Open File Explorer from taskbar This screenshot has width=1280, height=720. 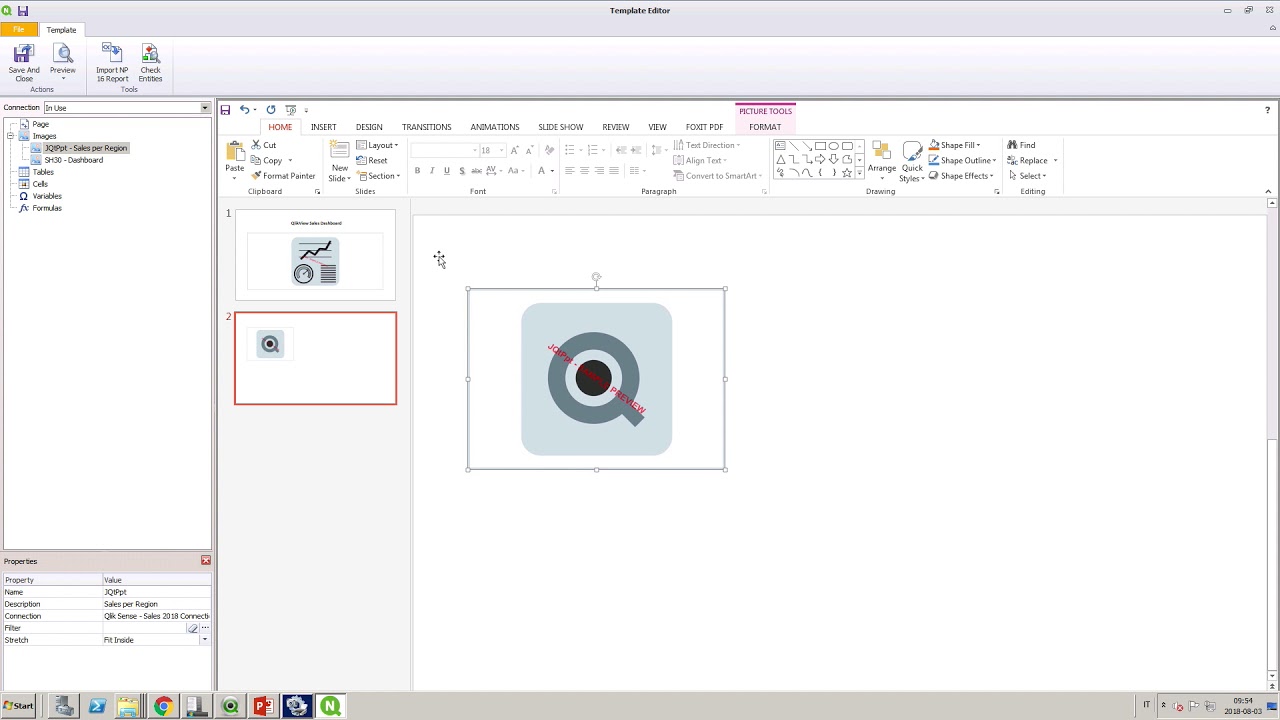(128, 707)
